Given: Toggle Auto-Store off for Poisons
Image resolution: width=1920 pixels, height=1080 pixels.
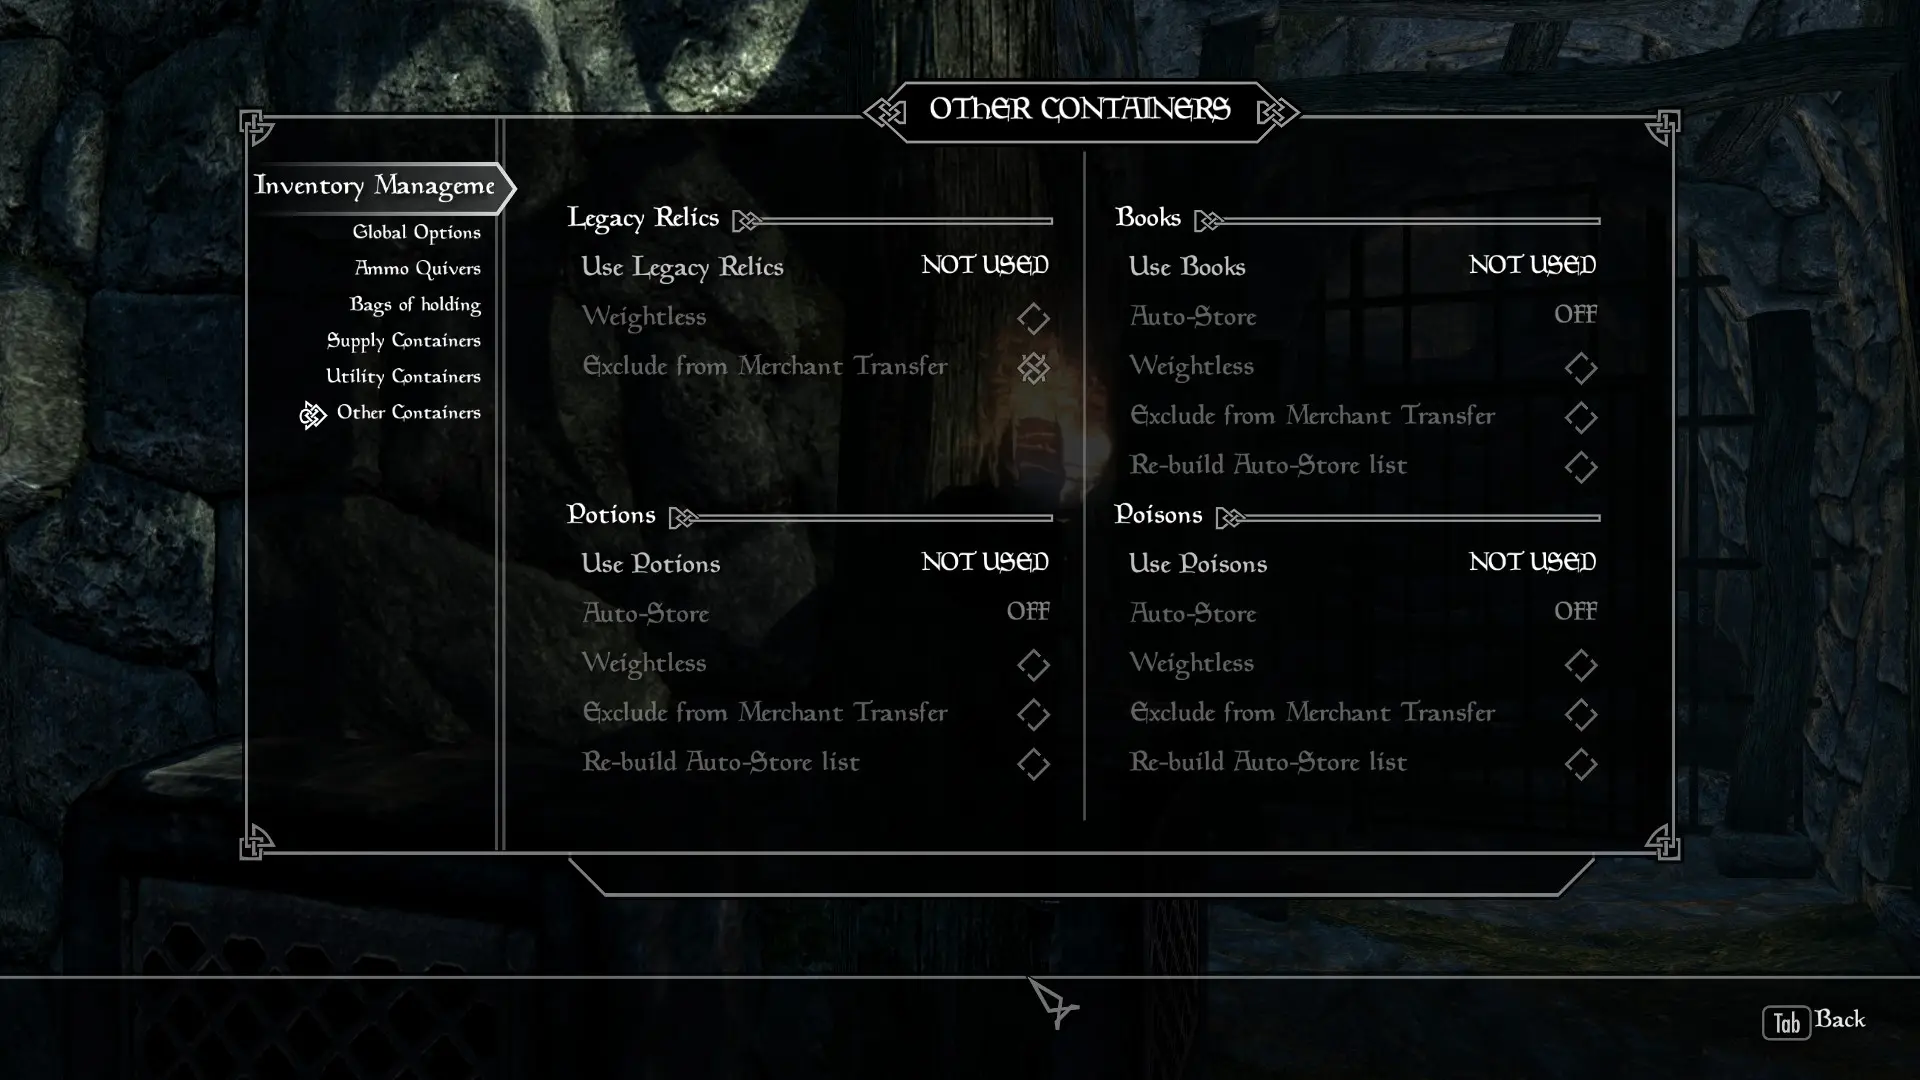Looking at the screenshot, I should (1576, 612).
